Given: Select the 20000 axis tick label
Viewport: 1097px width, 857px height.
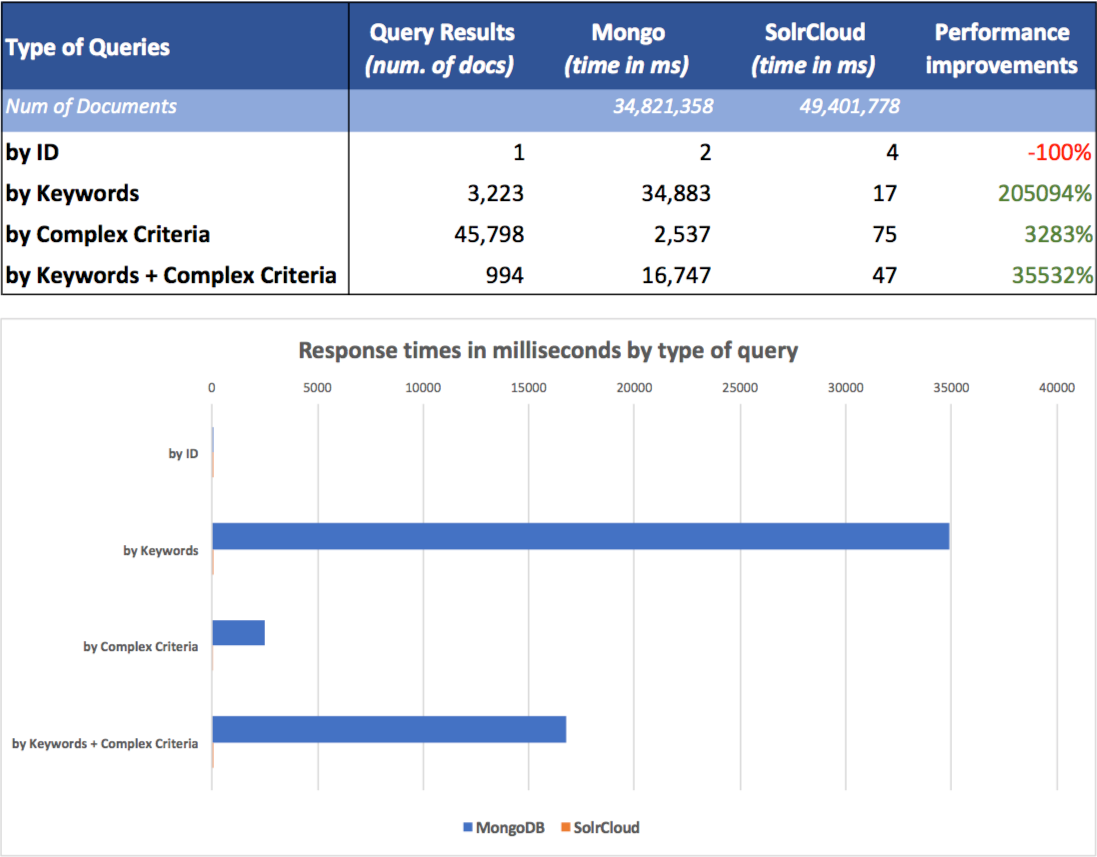Looking at the screenshot, I should [634, 388].
